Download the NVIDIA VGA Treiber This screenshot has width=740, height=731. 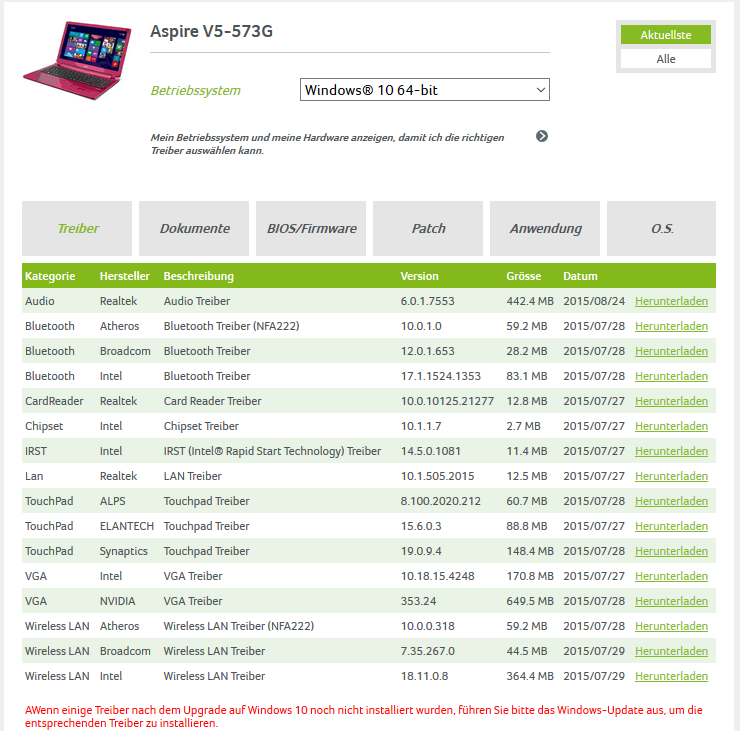point(671,601)
